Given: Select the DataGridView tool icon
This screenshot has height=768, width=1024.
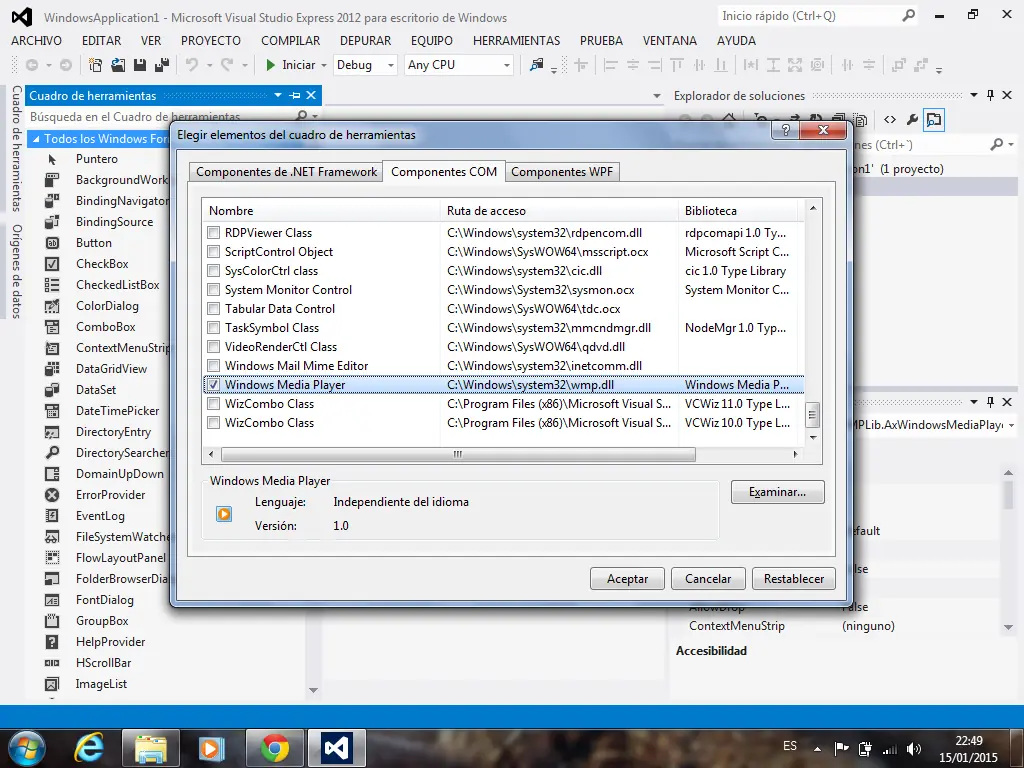Looking at the screenshot, I should [x=52, y=369].
